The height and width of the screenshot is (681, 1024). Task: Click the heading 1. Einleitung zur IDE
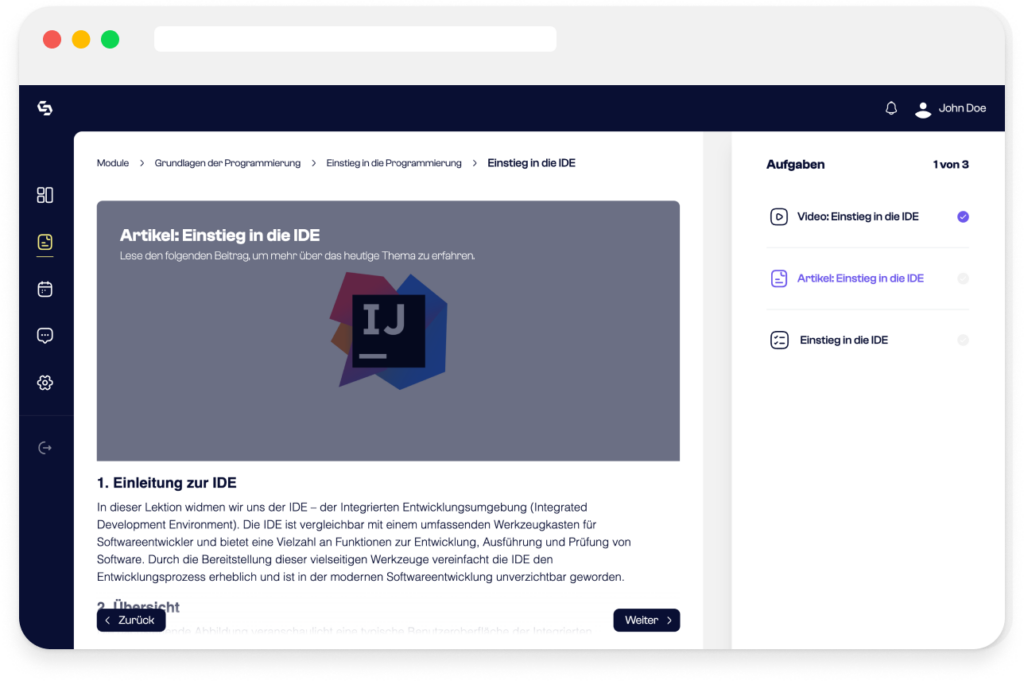click(167, 483)
